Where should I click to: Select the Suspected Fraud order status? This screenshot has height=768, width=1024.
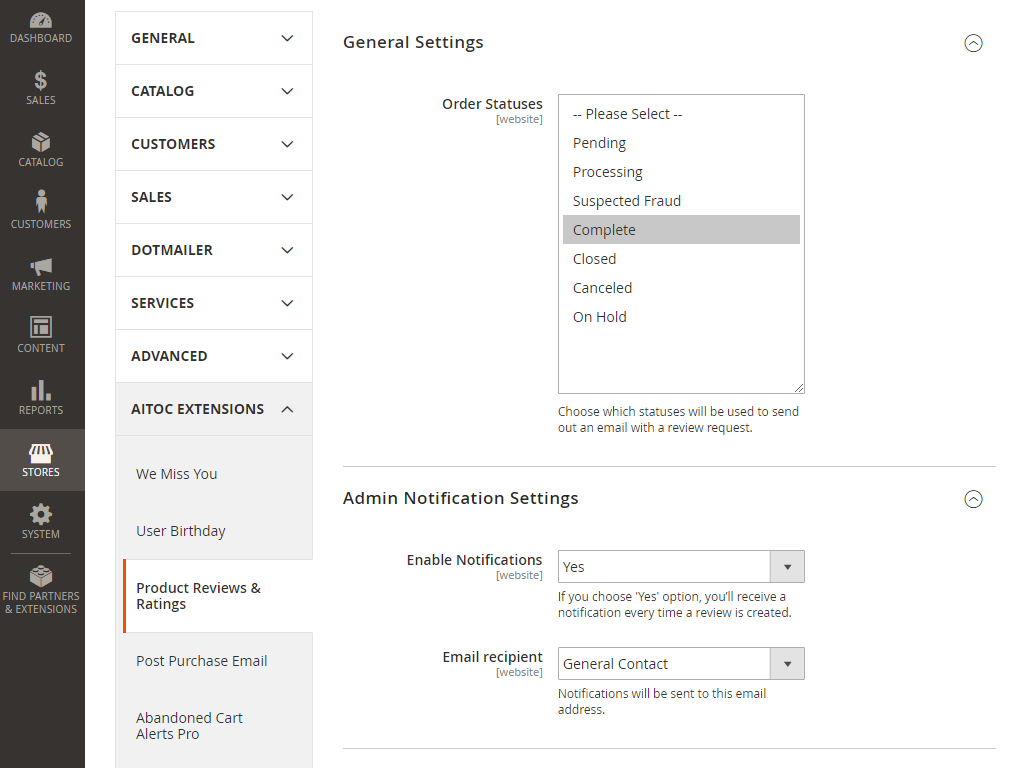coord(681,201)
